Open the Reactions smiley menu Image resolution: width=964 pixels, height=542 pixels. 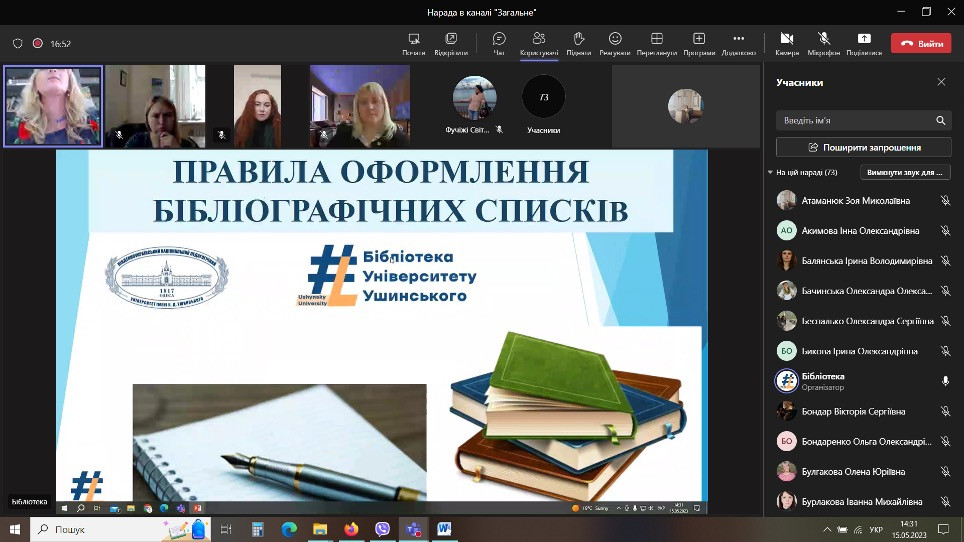tap(615, 39)
